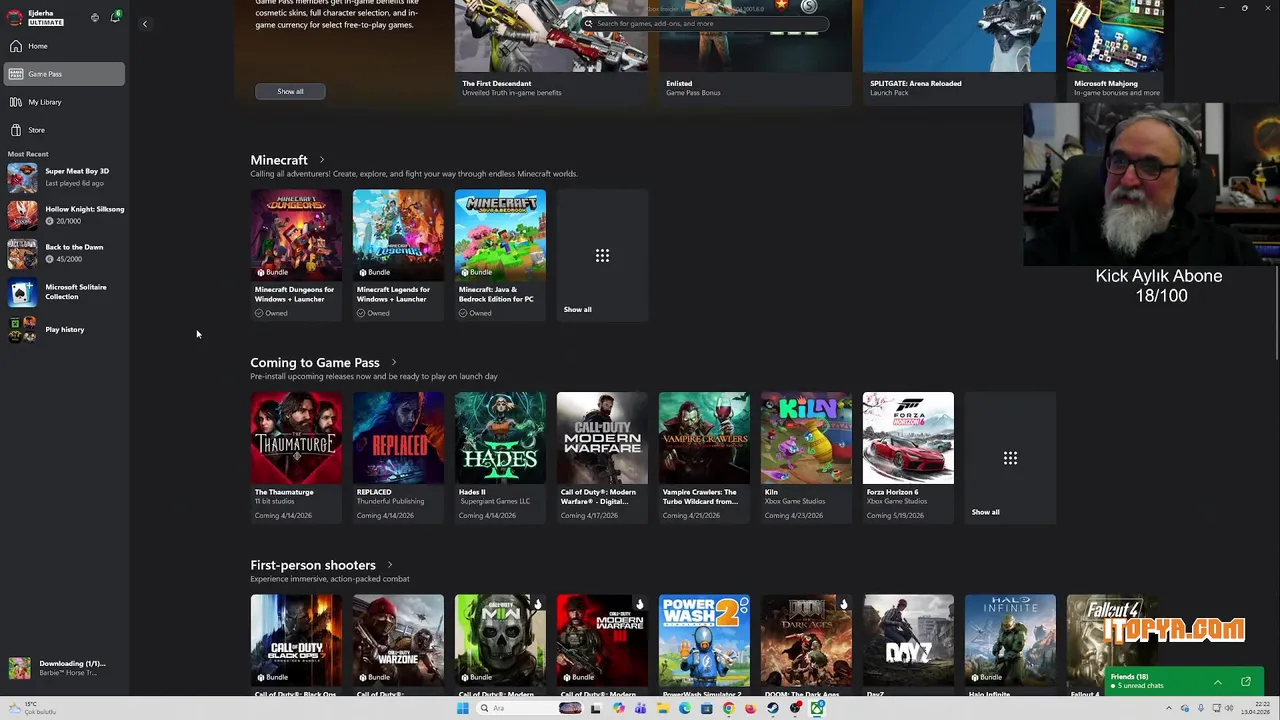This screenshot has height=720, width=1280.
Task: Open Minecraft Dungeons for Windows + Launcher
Action: point(296,255)
